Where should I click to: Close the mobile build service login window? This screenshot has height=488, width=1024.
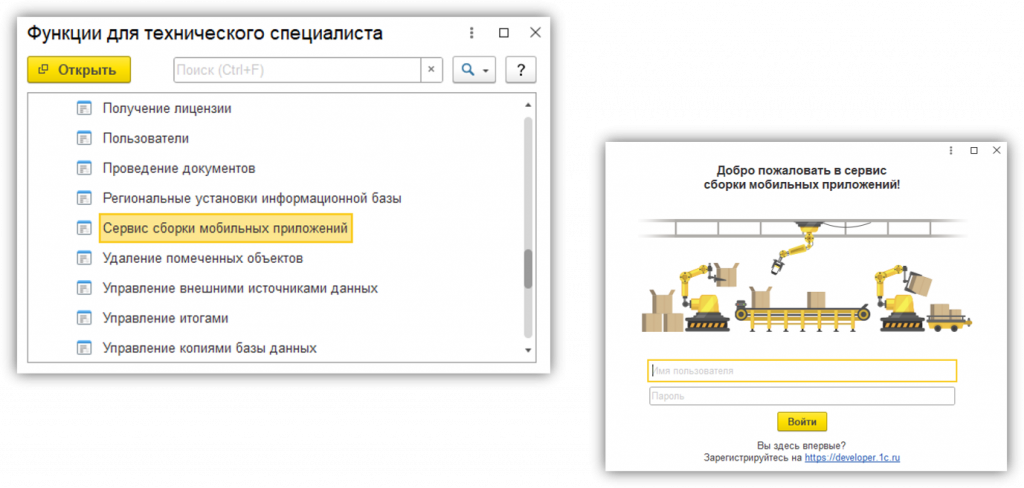(x=997, y=150)
